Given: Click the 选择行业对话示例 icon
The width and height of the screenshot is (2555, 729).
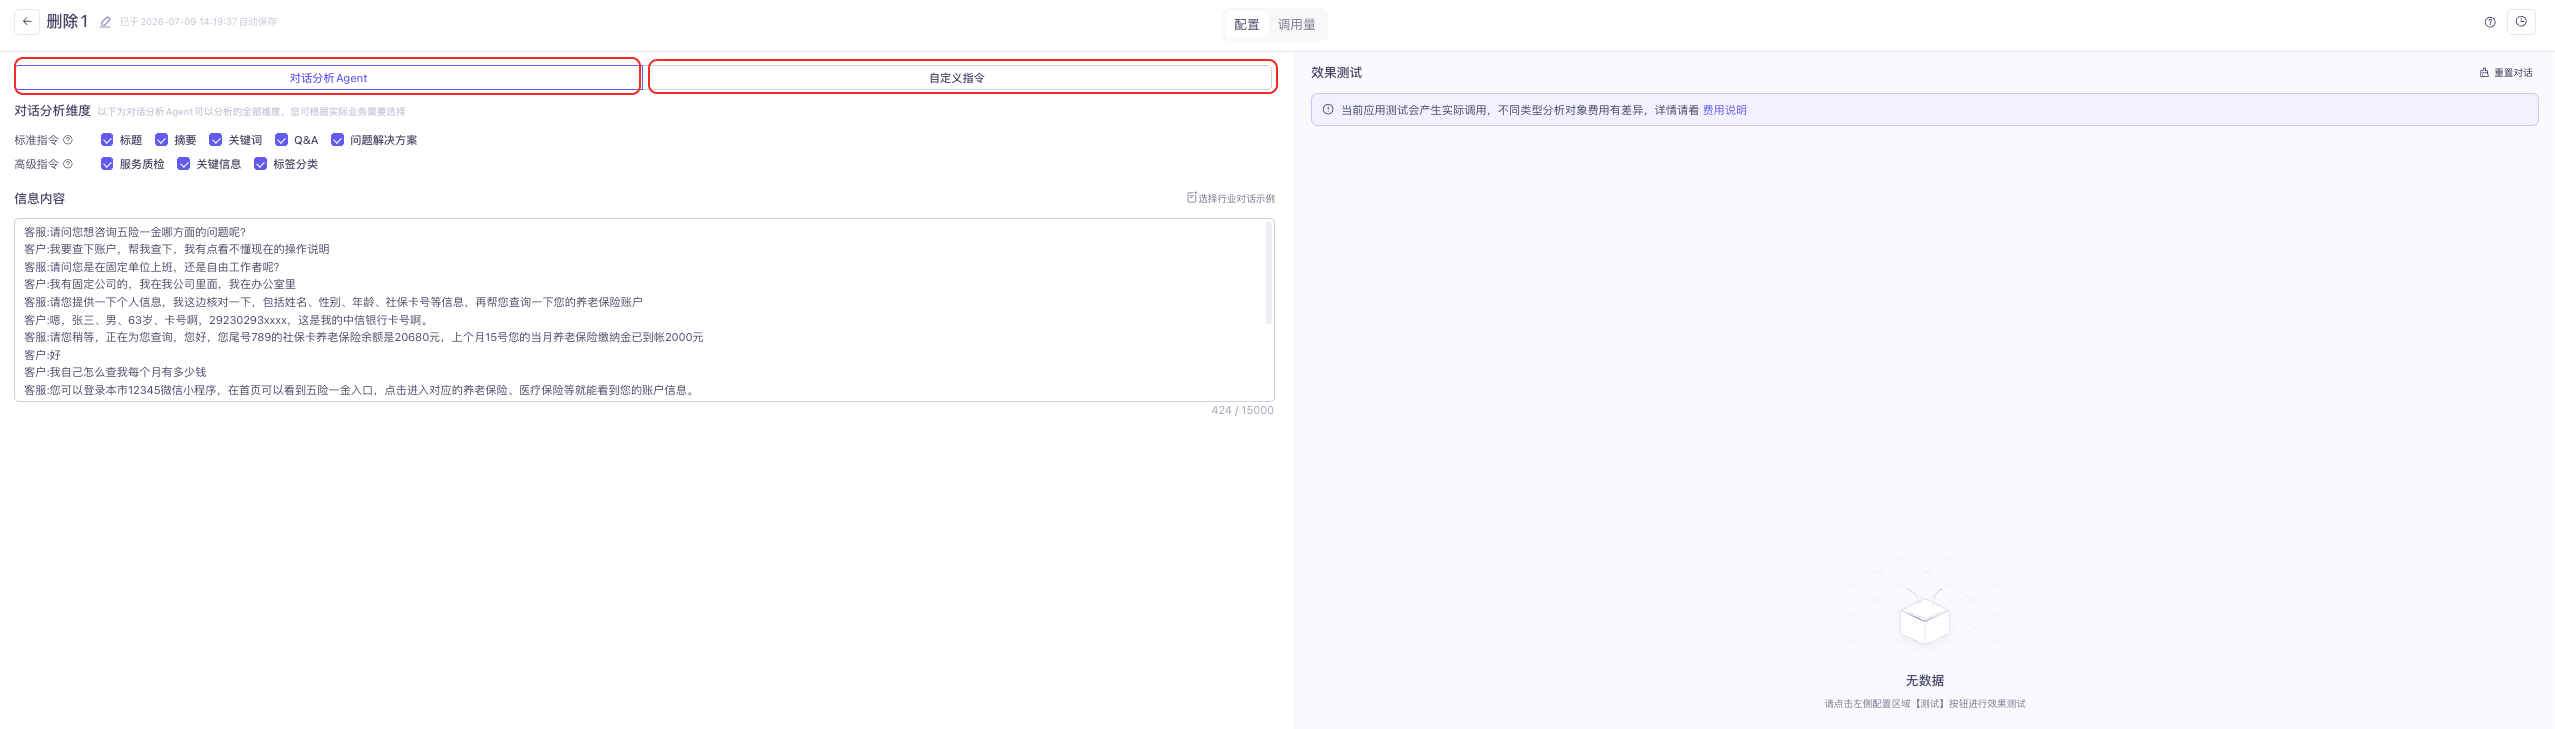Looking at the screenshot, I should pyautogui.click(x=1192, y=198).
